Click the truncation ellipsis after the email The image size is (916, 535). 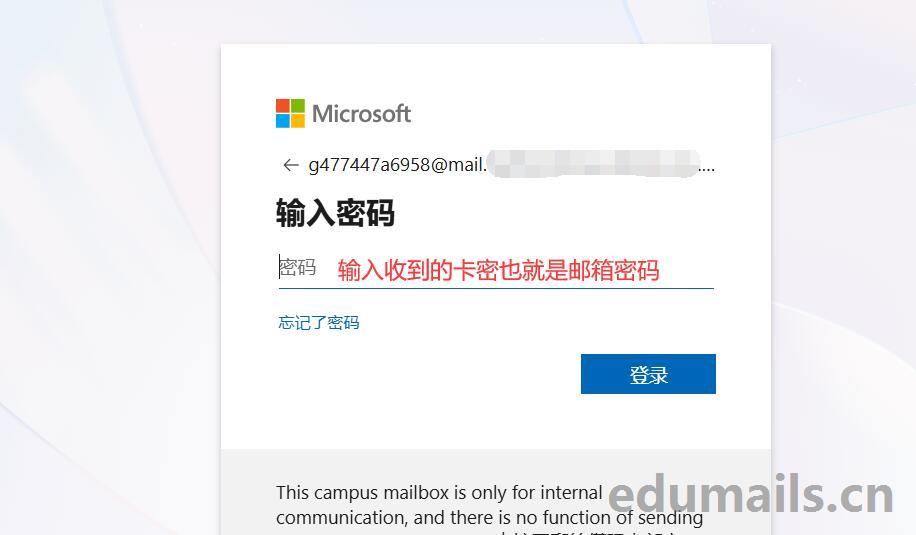[707, 169]
